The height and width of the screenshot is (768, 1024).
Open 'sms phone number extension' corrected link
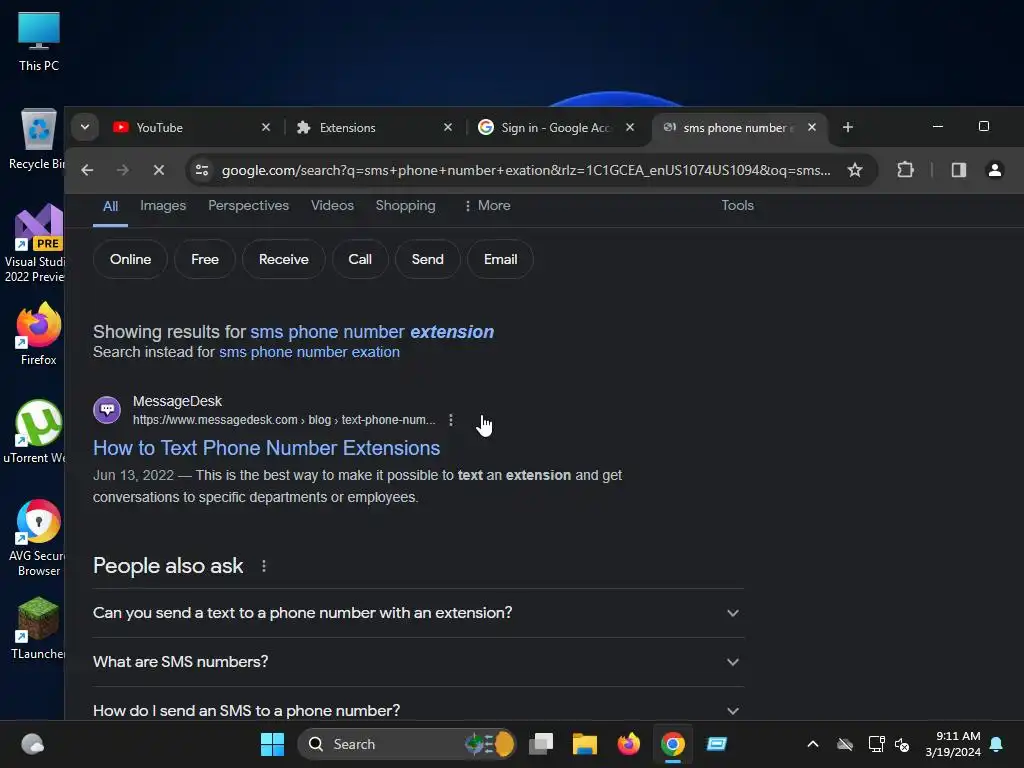[372, 332]
